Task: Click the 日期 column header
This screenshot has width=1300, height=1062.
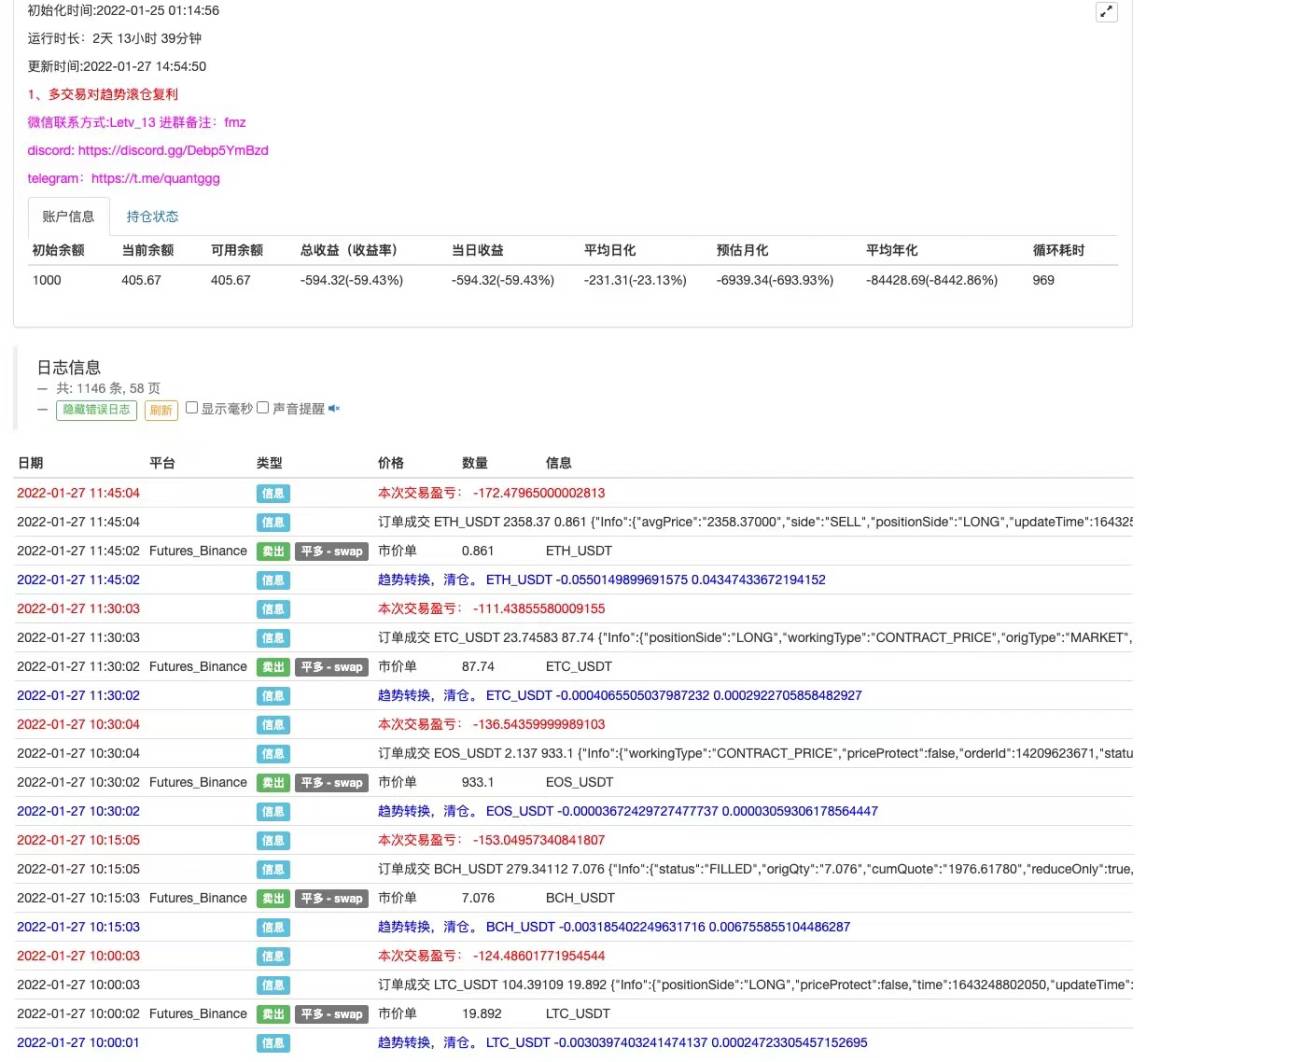Action: (30, 463)
